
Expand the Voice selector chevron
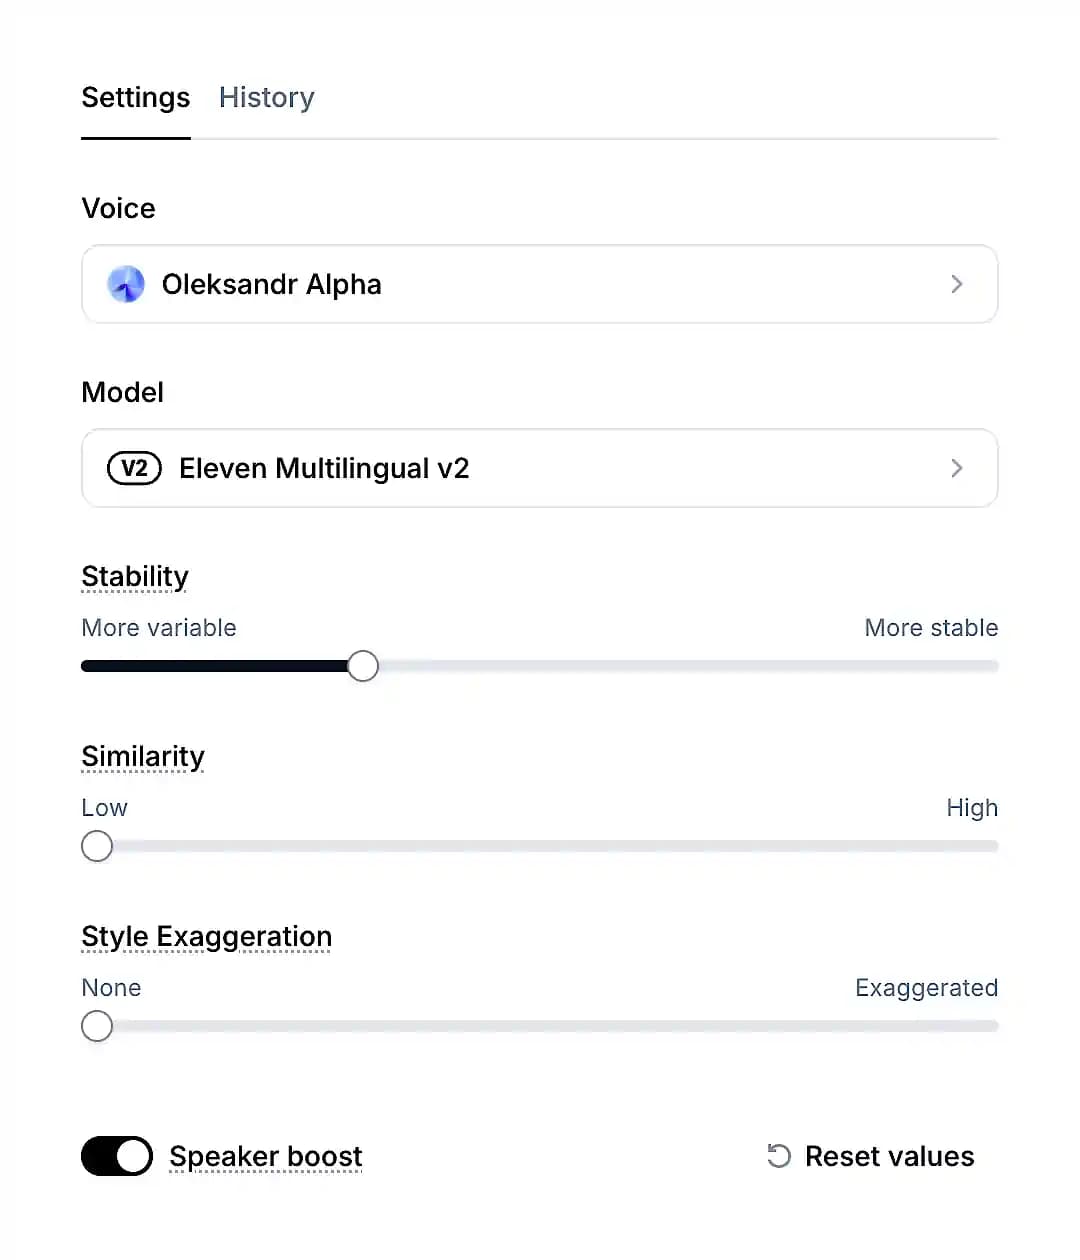click(x=957, y=284)
